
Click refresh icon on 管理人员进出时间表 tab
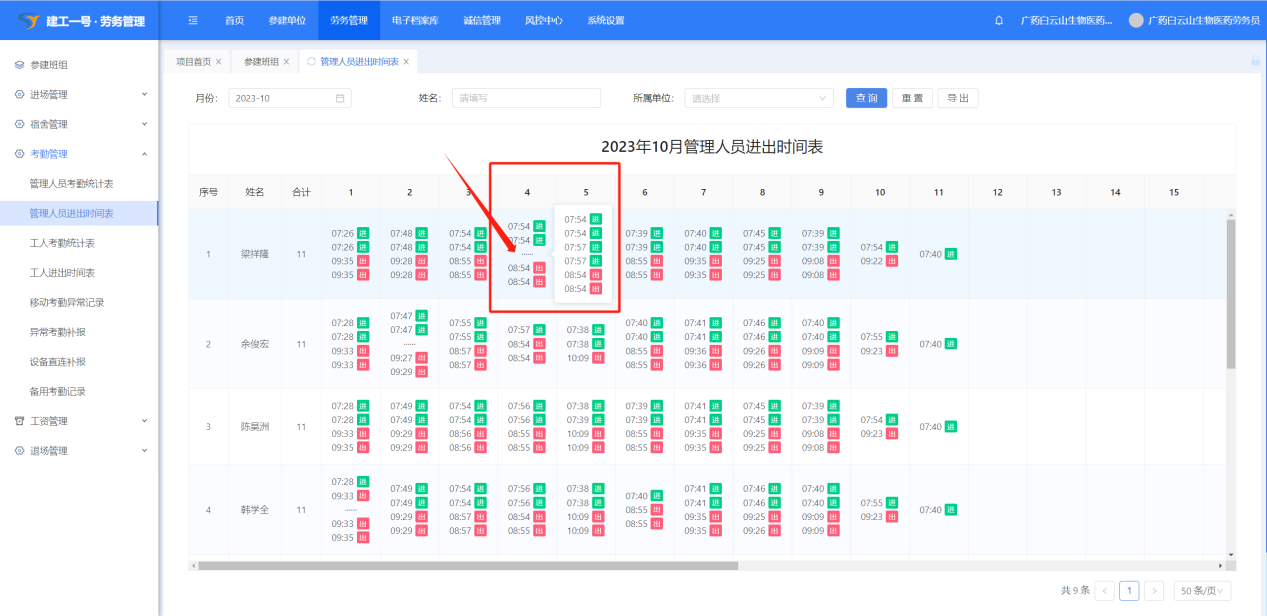[x=311, y=62]
